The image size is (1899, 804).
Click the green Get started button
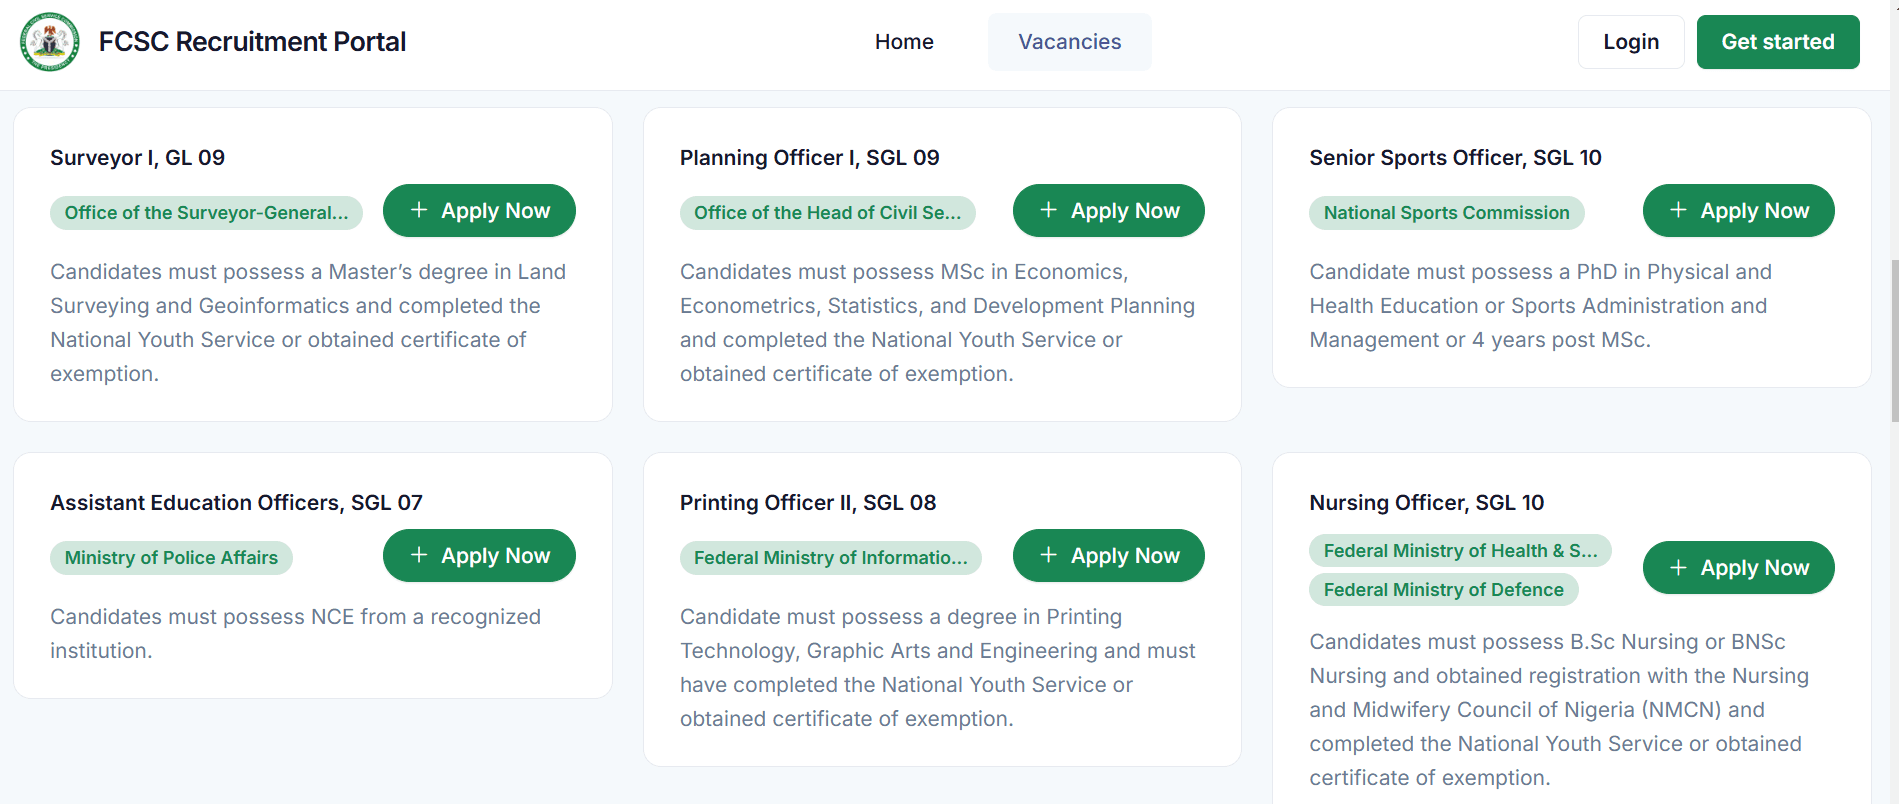pyautogui.click(x=1777, y=42)
